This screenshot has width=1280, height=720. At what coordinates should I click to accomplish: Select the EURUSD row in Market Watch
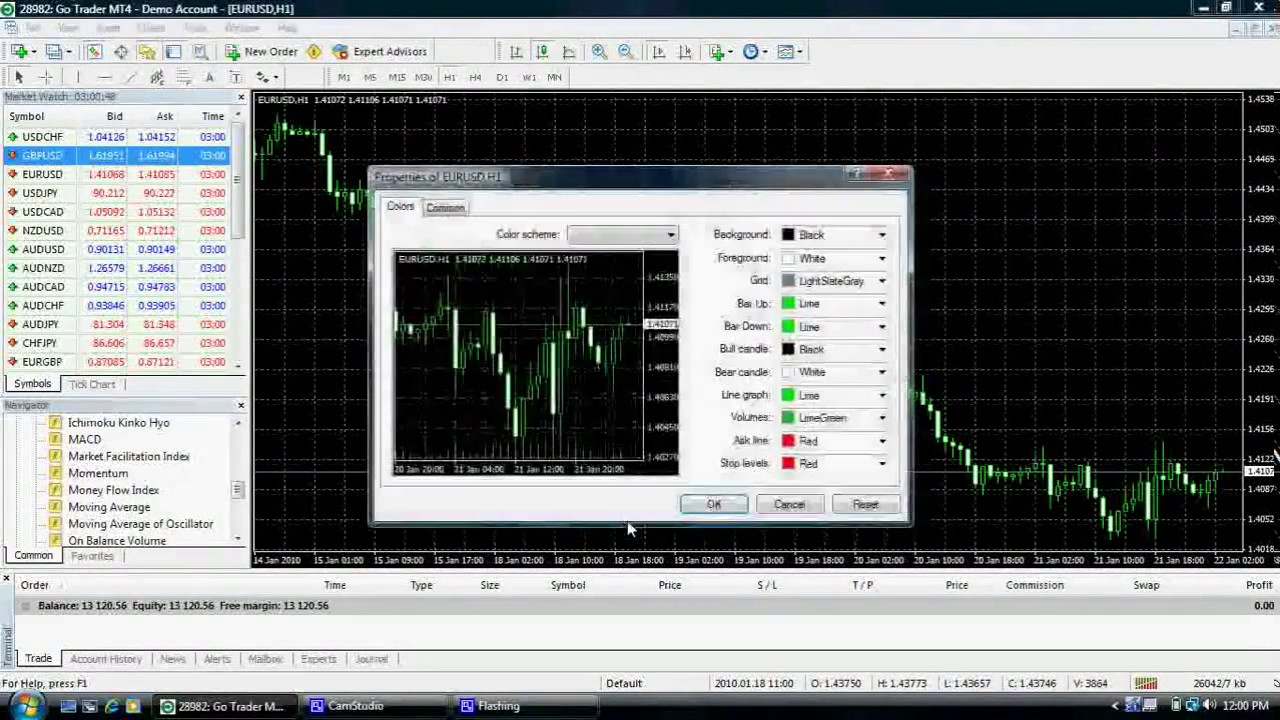click(116, 175)
